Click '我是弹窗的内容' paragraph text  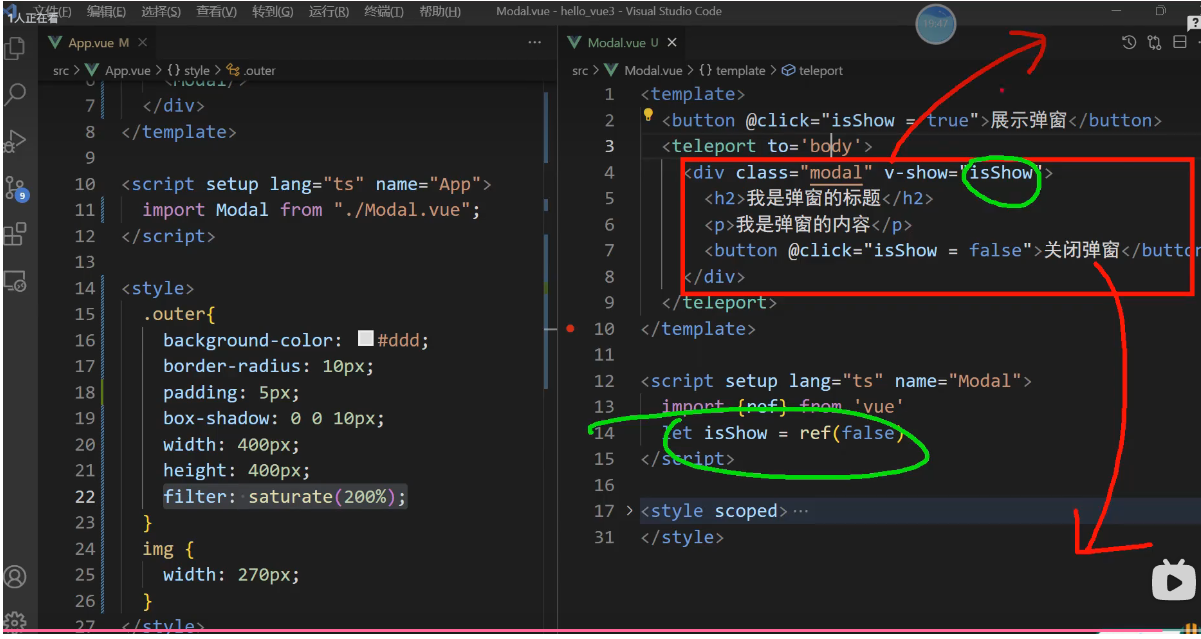(802, 224)
